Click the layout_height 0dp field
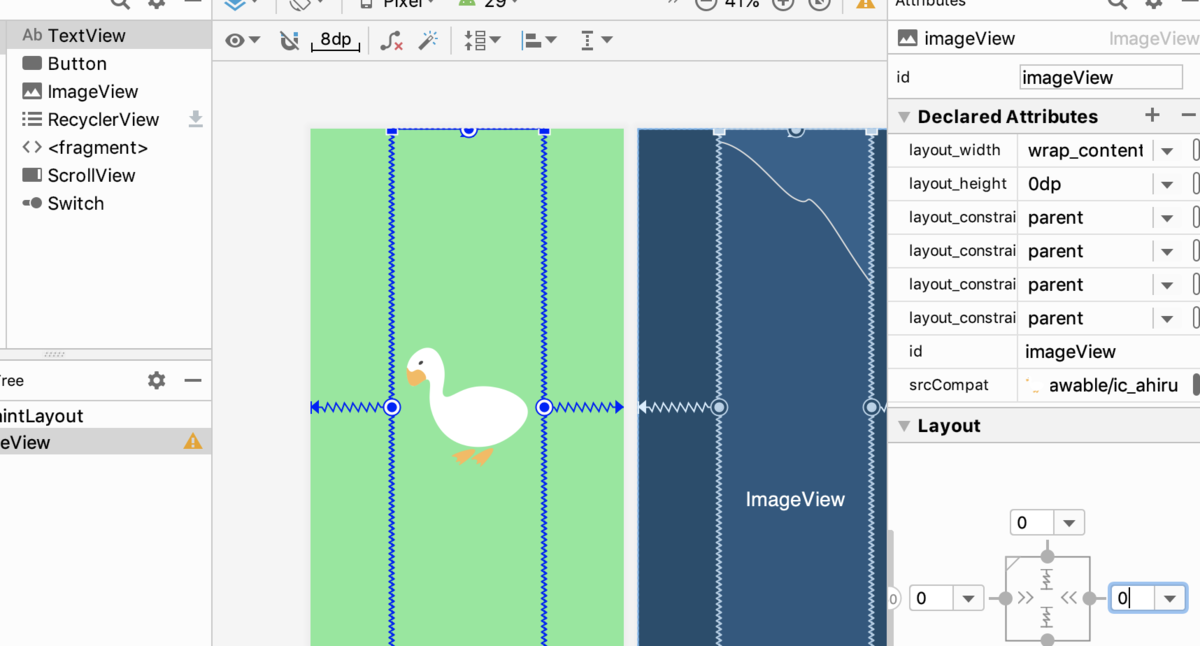 pos(1084,184)
